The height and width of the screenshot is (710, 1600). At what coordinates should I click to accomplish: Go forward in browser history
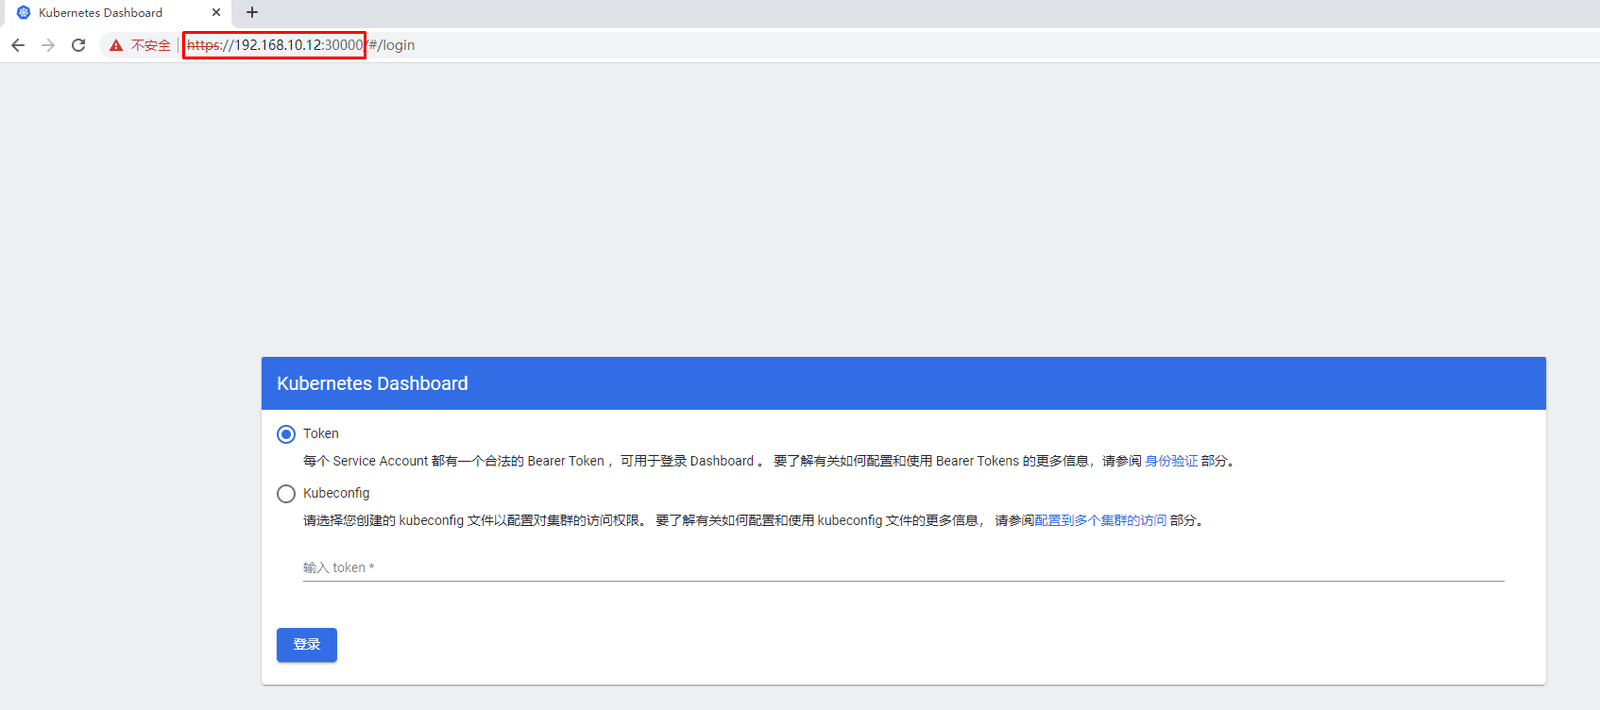[48, 45]
